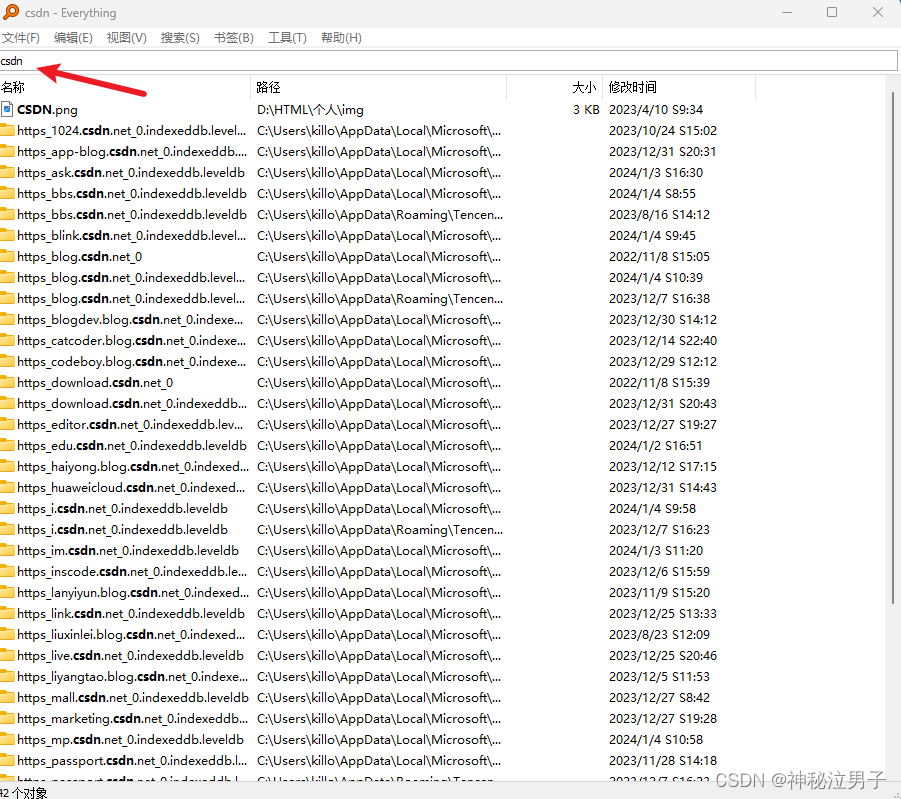Select https_download.csdn.net row dated 2023/12/31 S20:43

(378, 404)
